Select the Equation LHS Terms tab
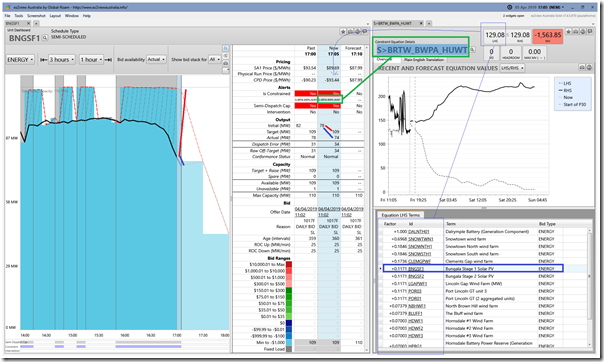The width and height of the screenshot is (604, 362). (x=400, y=215)
